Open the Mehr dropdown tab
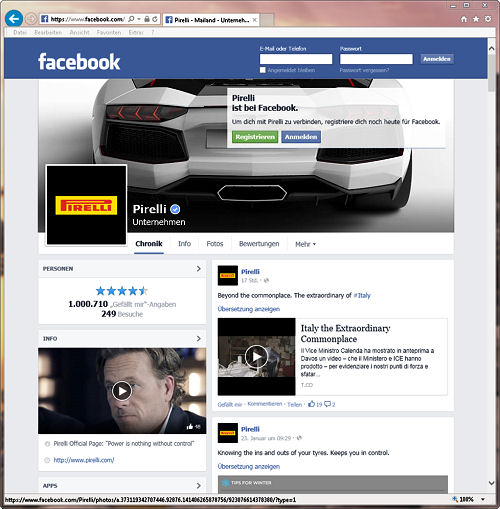 305,244
